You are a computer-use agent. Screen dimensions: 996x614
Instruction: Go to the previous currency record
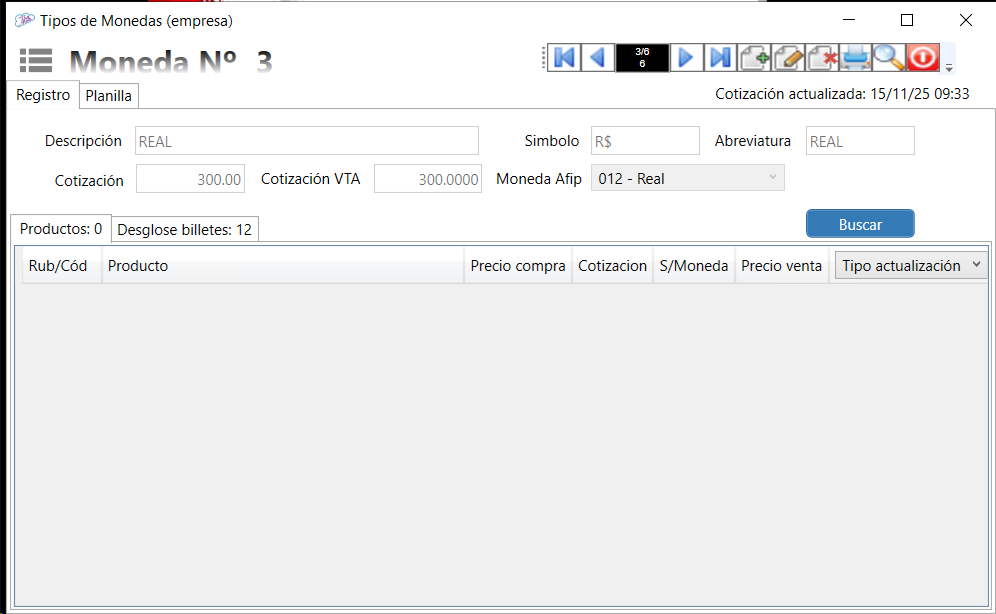597,58
